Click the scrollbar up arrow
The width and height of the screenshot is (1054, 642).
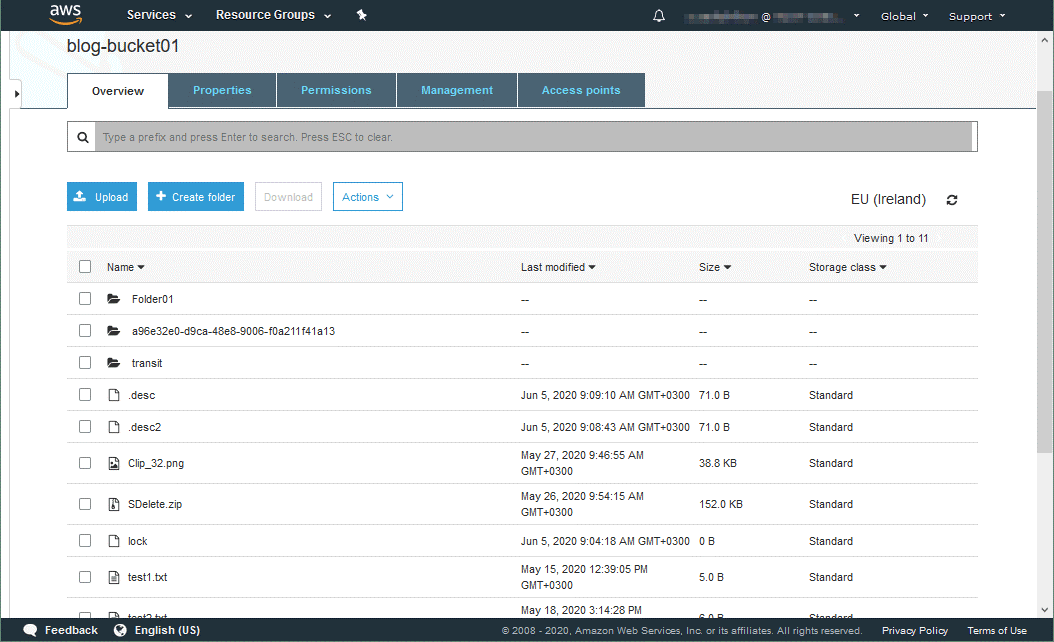coord(1045,40)
